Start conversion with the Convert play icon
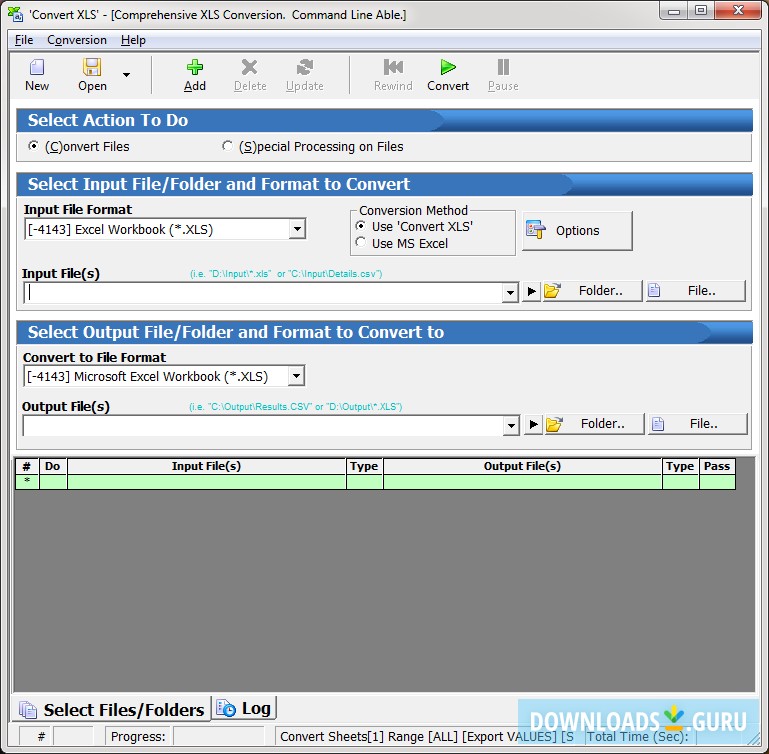769x754 pixels. point(448,67)
